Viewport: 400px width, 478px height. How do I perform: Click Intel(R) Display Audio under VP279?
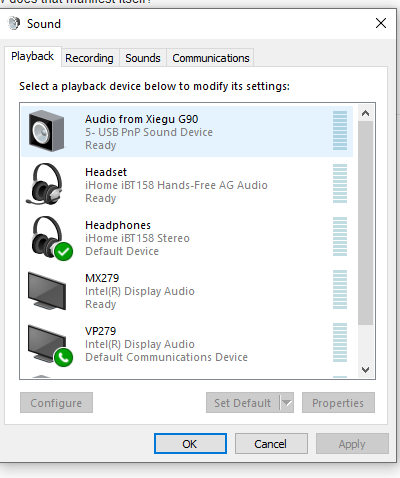point(140,344)
